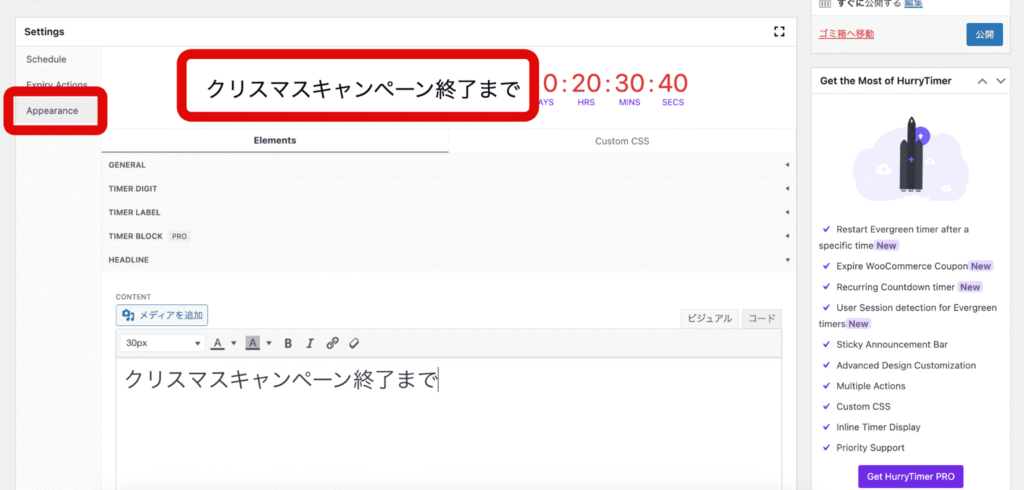Open the Elements tab

tap(275, 140)
